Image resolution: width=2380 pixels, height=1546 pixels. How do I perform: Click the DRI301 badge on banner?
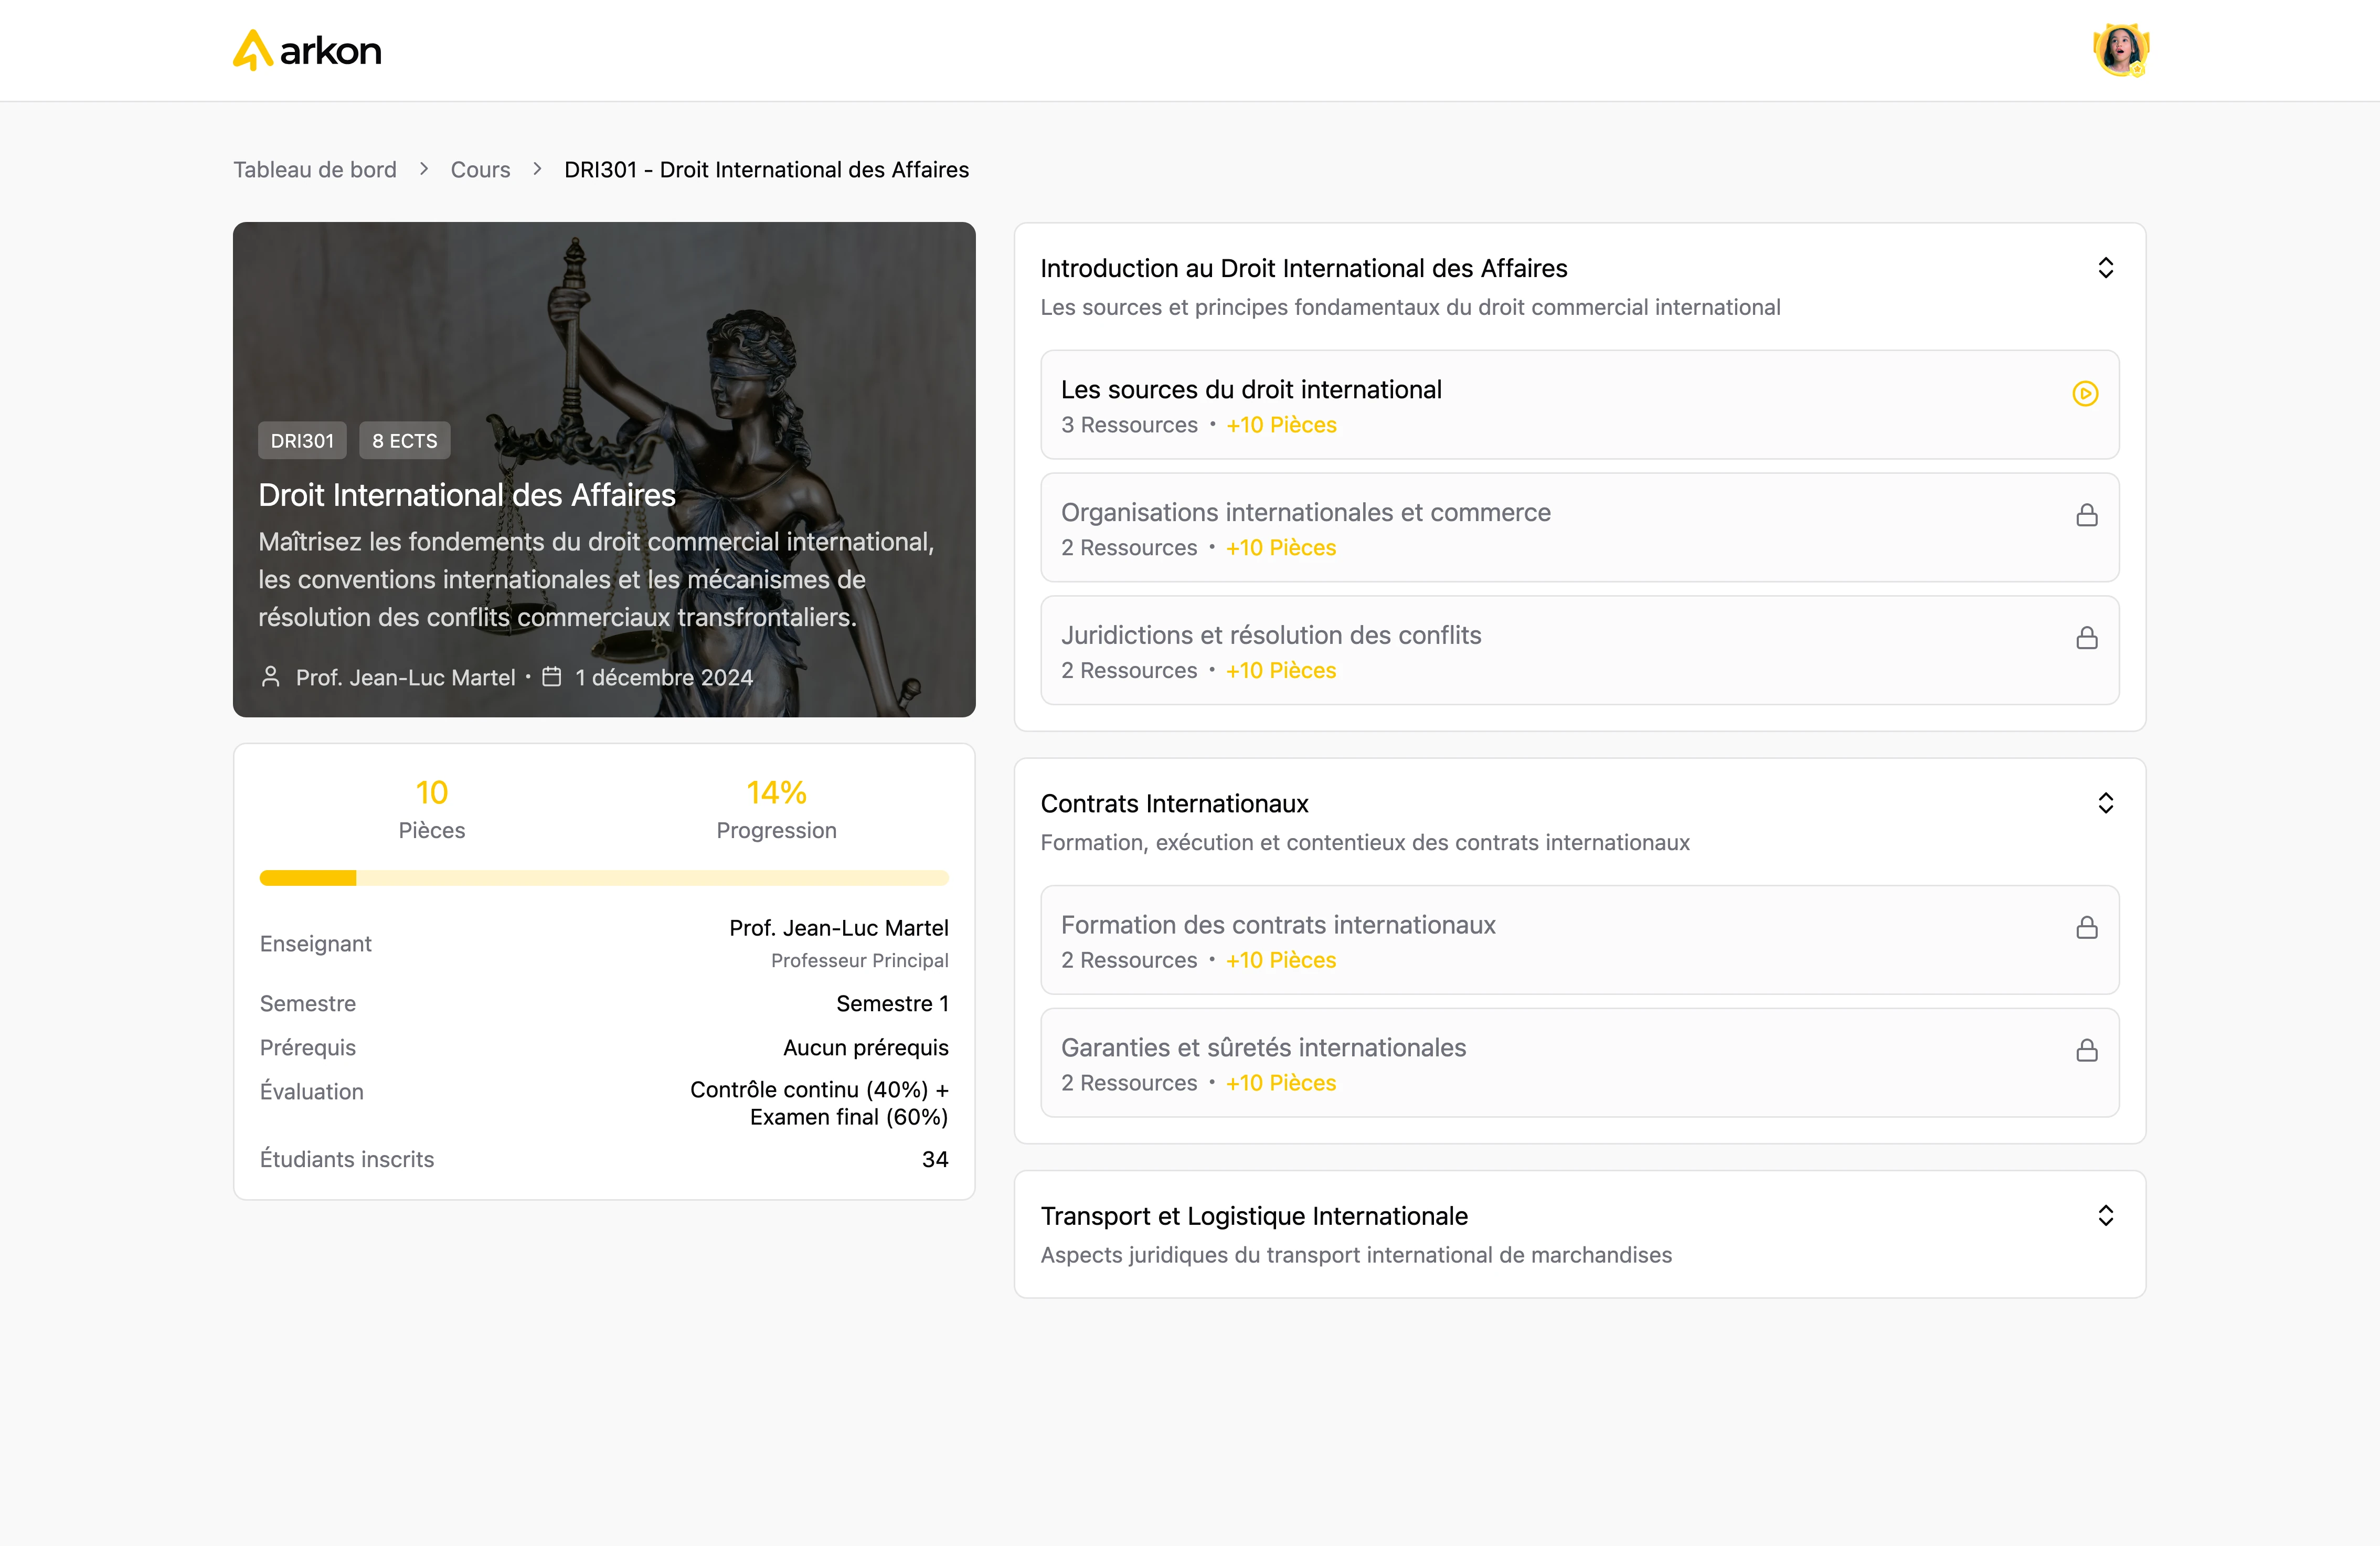coord(302,441)
